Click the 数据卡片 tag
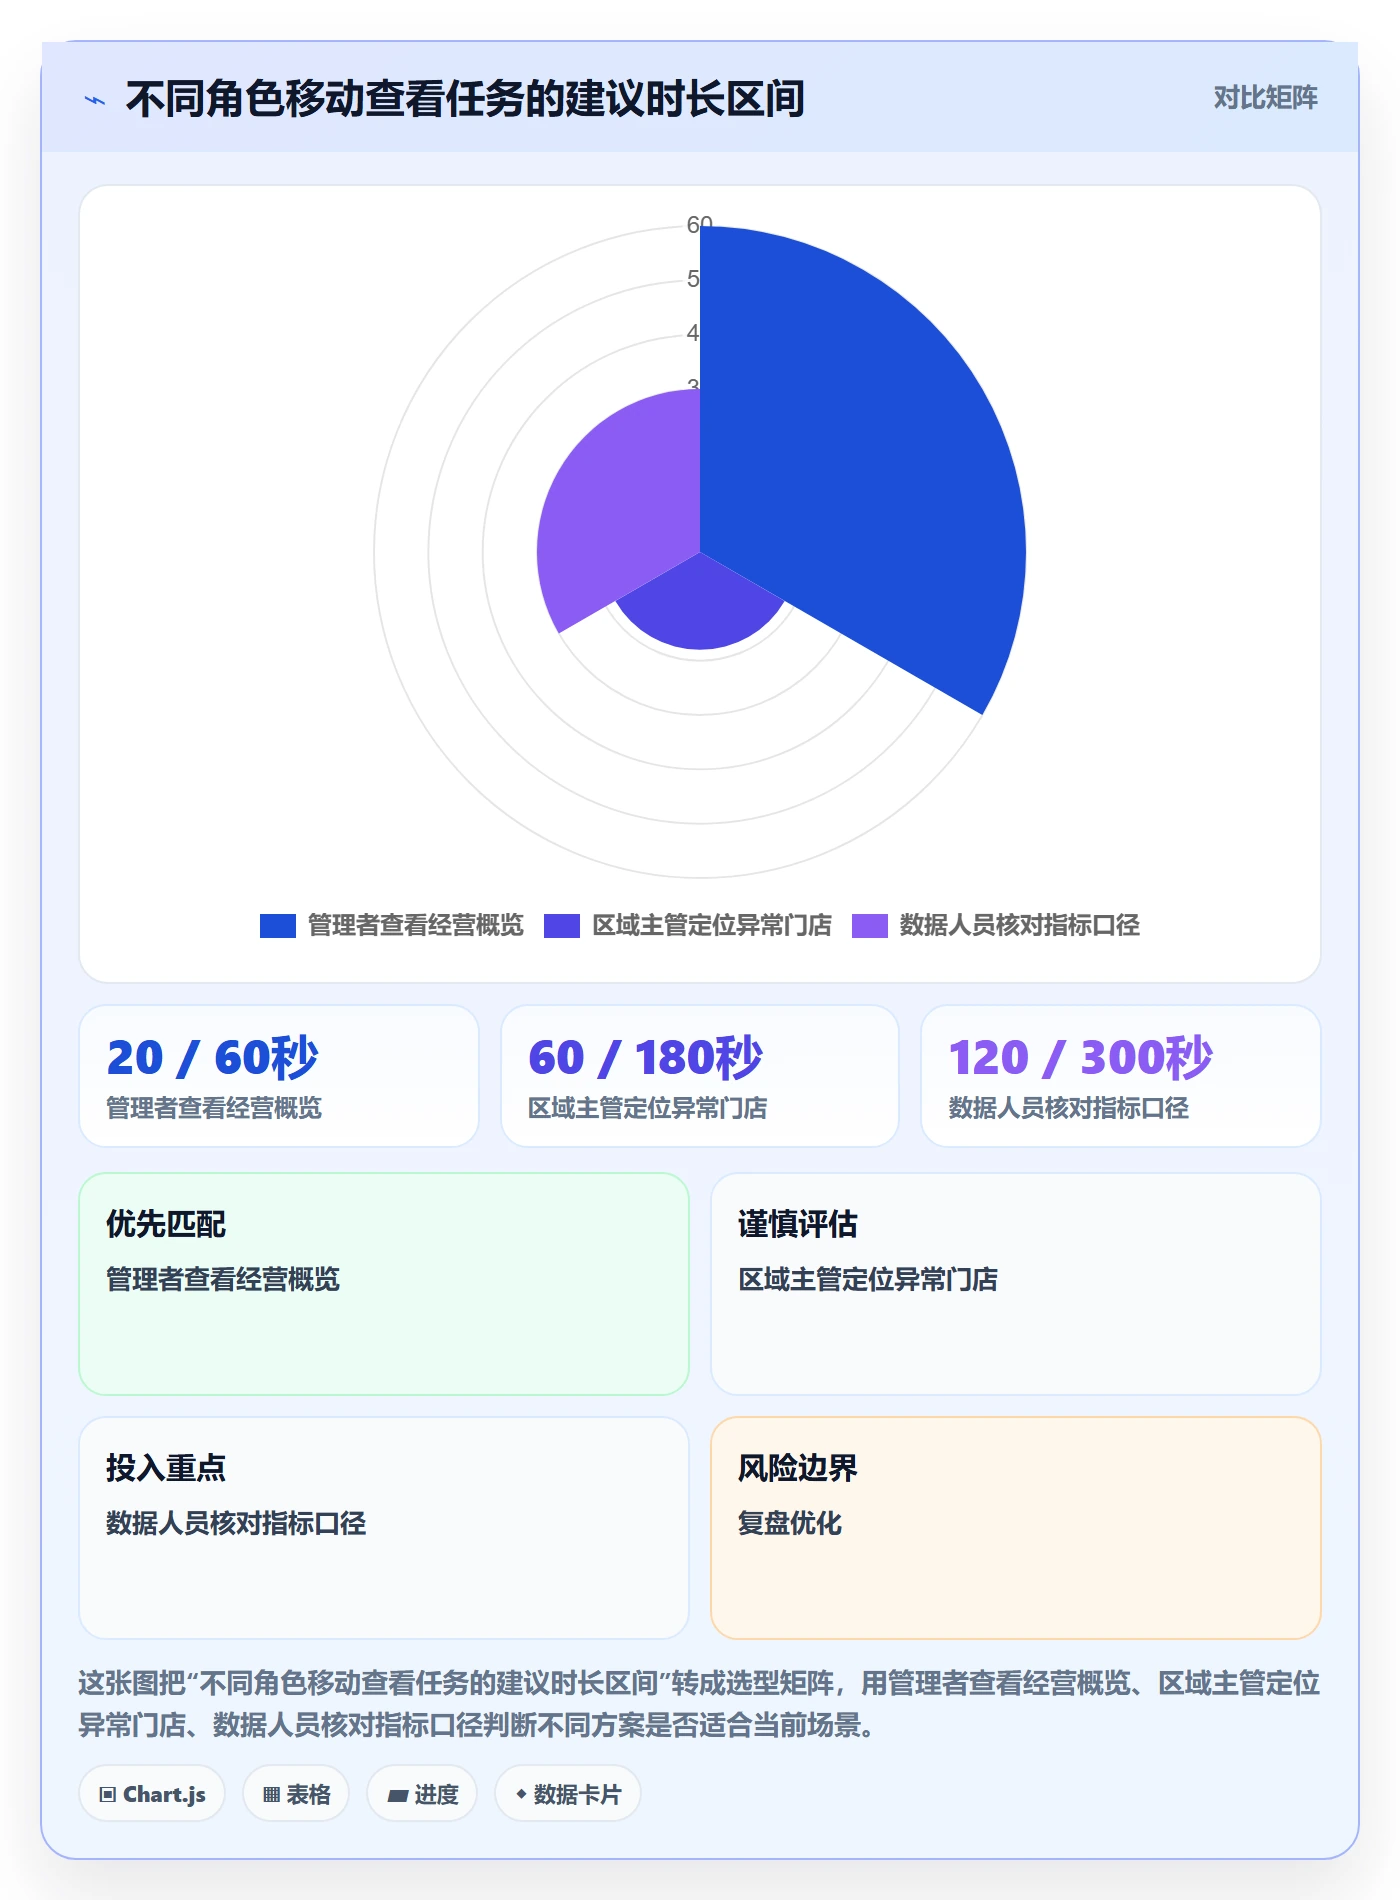Viewport: 1400px width, 1900px height. pyautogui.click(x=568, y=1794)
